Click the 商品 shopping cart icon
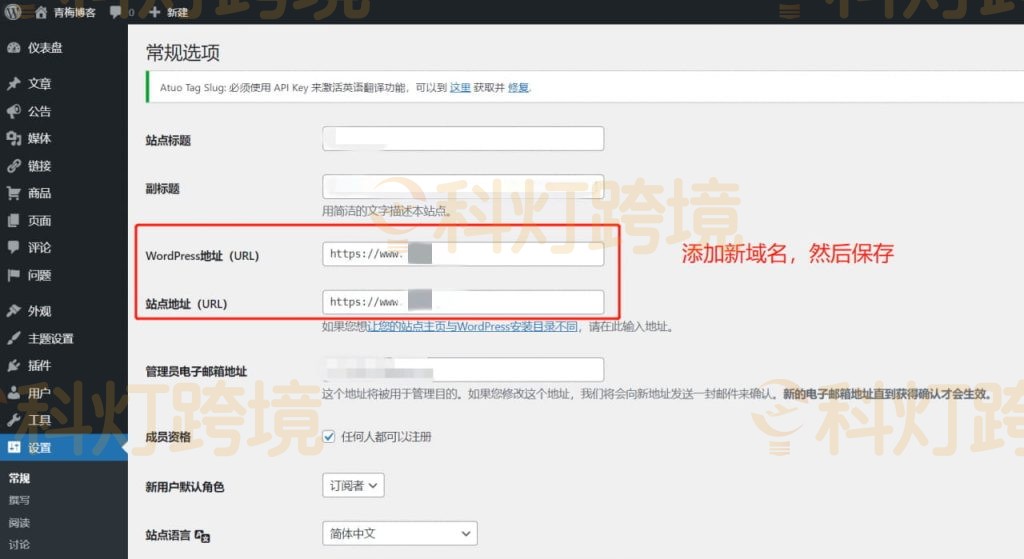The width and height of the screenshot is (1024, 559). pos(13,193)
